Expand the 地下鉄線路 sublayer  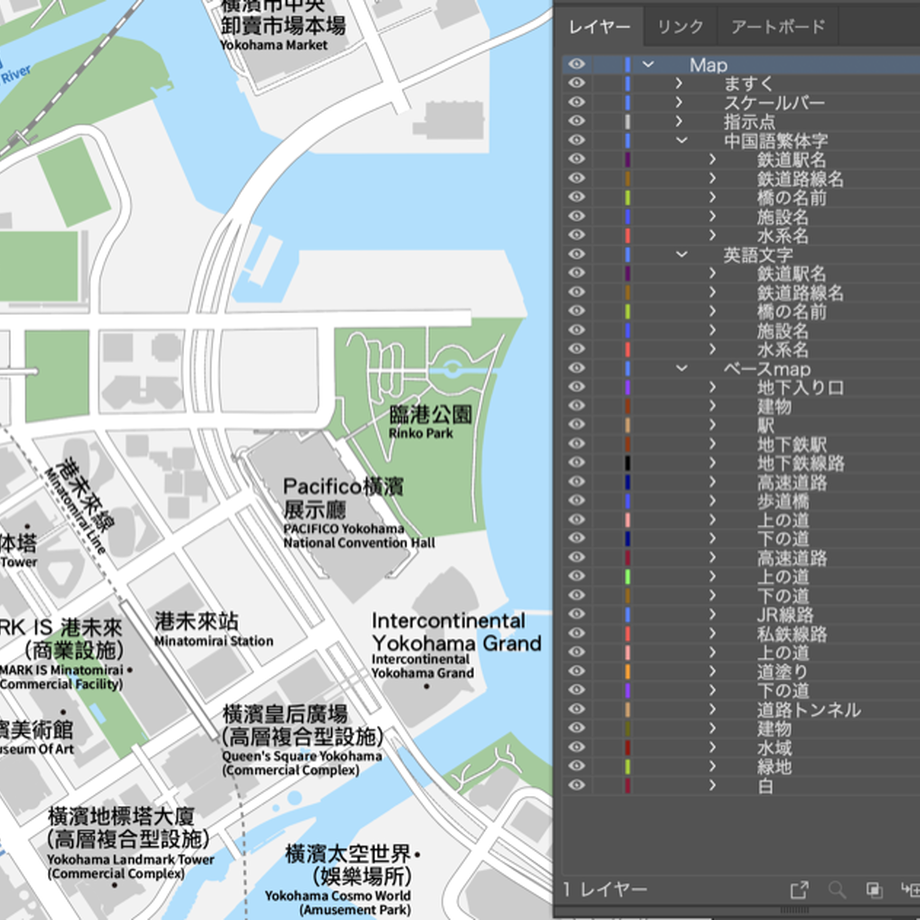pyautogui.click(x=712, y=462)
